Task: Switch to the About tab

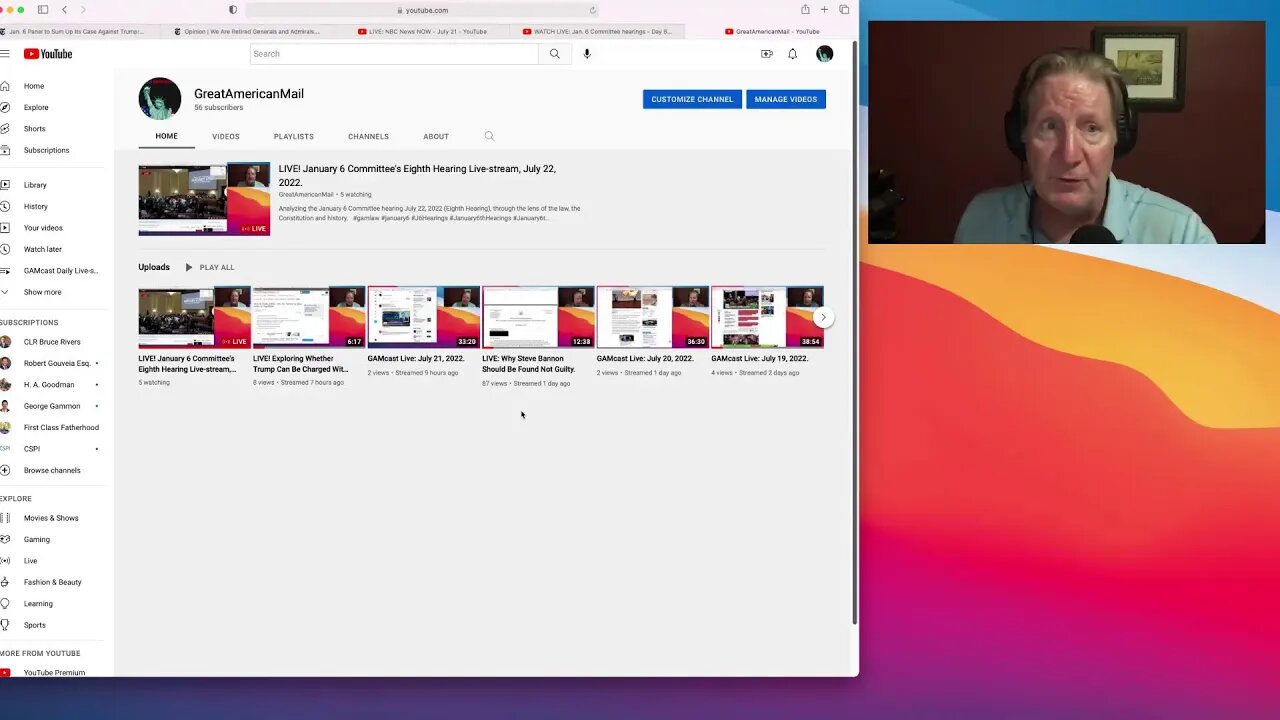Action: pos(436,136)
